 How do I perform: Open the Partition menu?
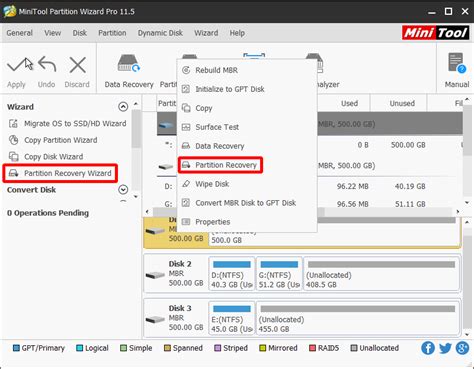(112, 33)
